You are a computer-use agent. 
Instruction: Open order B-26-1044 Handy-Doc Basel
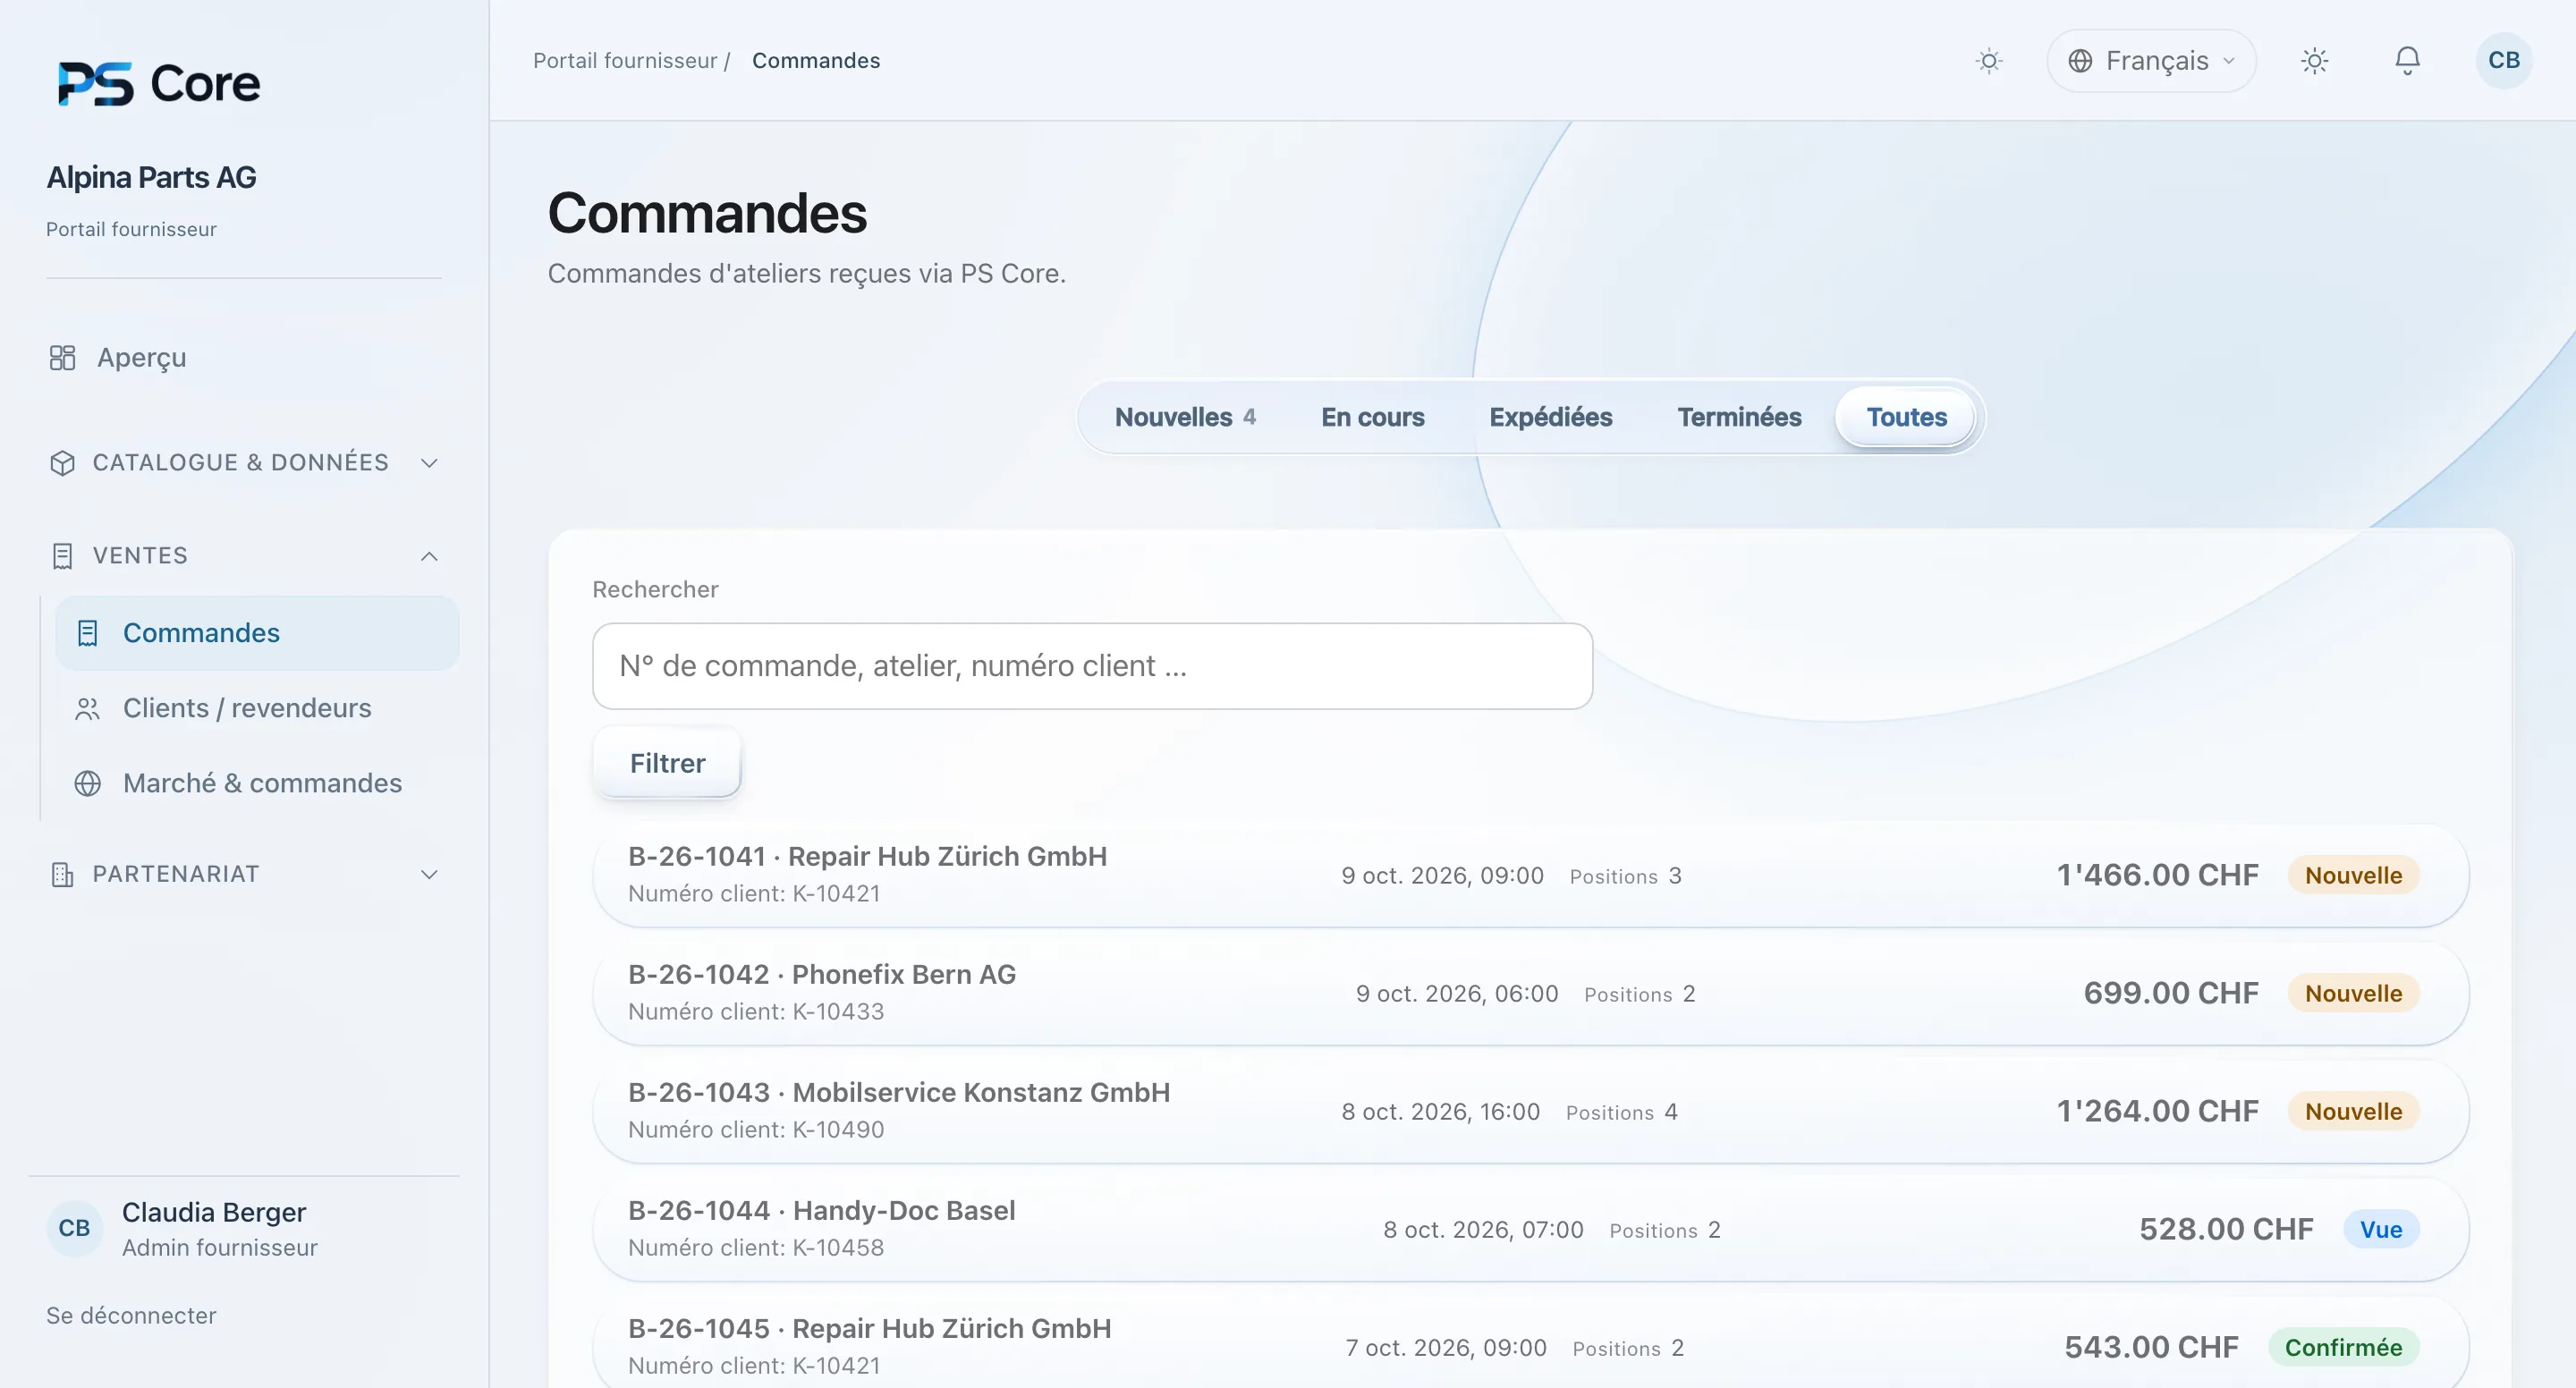click(x=1530, y=1230)
